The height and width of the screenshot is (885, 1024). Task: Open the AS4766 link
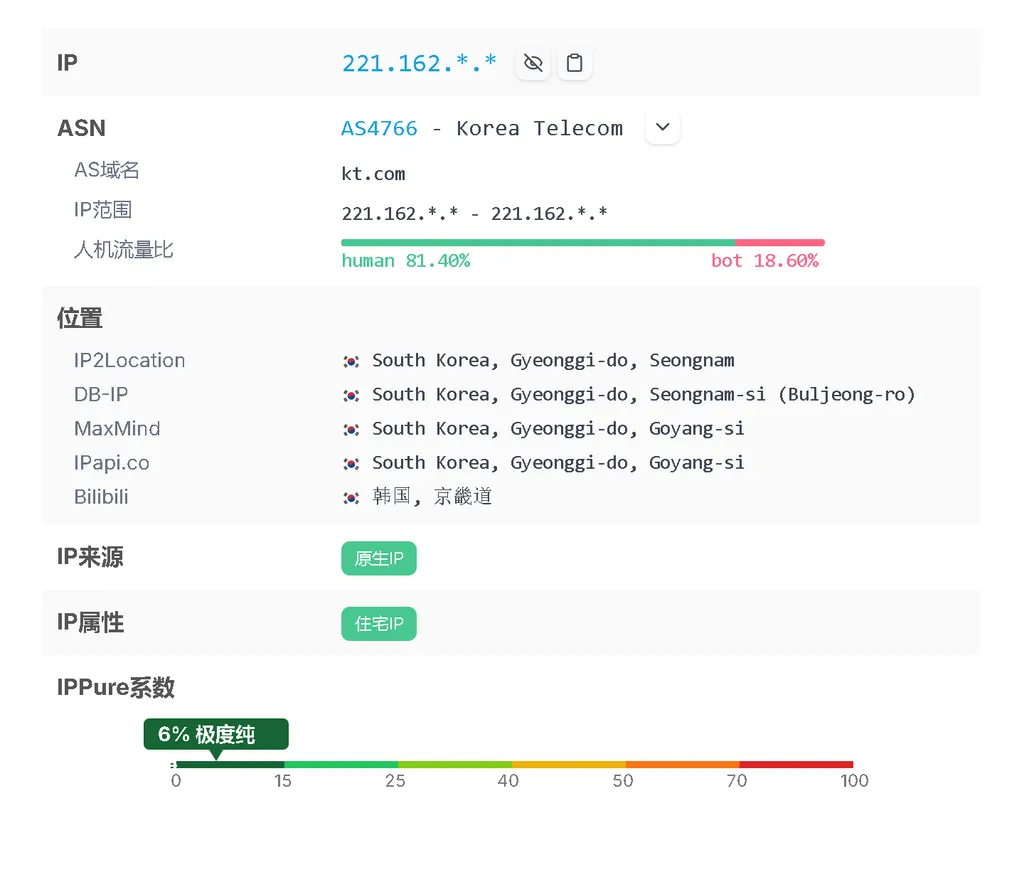(379, 127)
